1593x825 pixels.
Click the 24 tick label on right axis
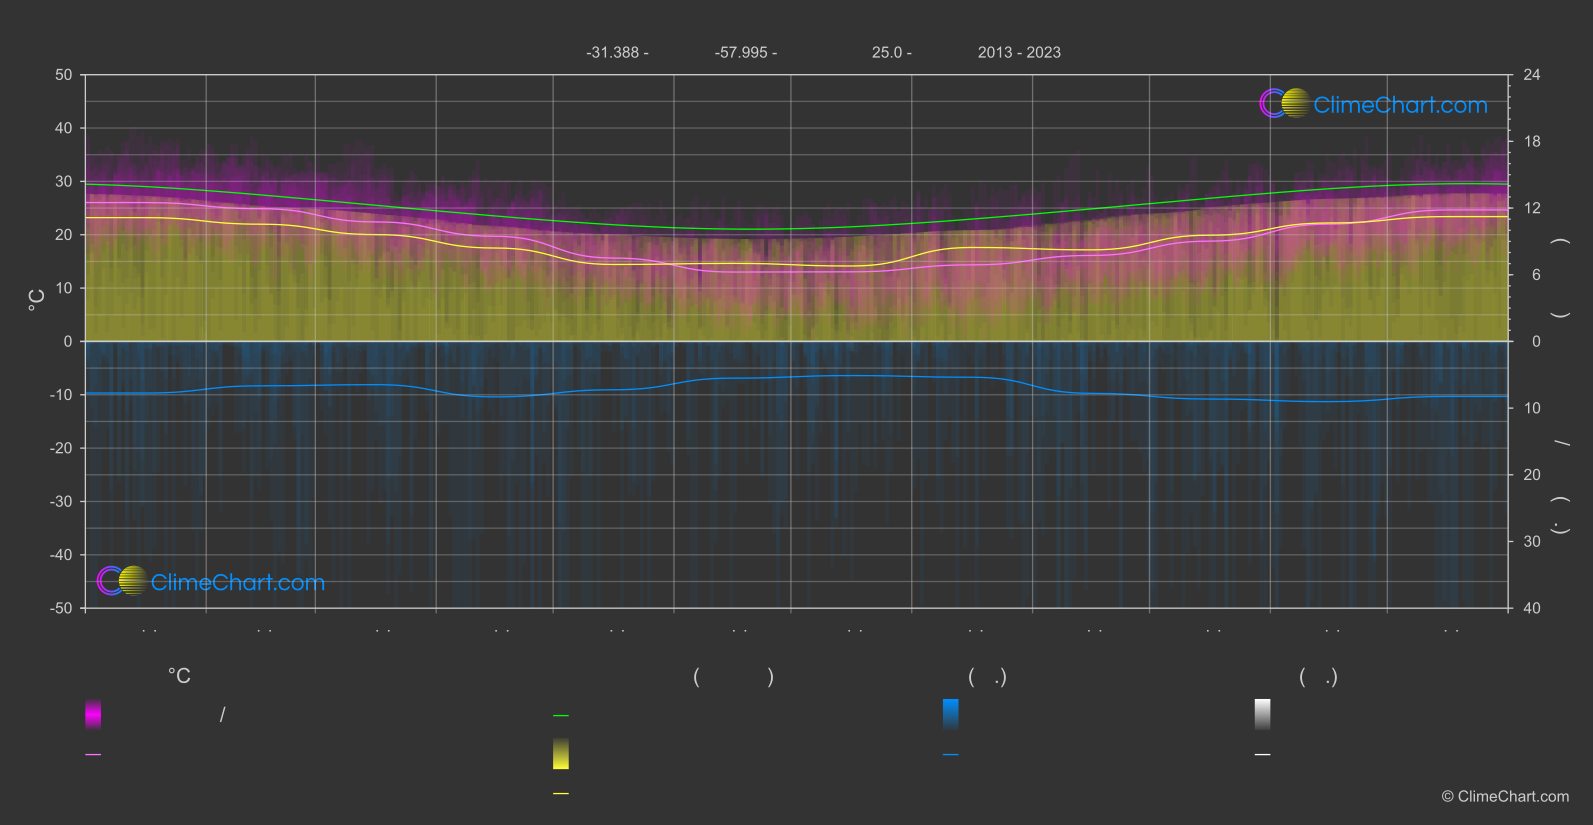tap(1531, 75)
